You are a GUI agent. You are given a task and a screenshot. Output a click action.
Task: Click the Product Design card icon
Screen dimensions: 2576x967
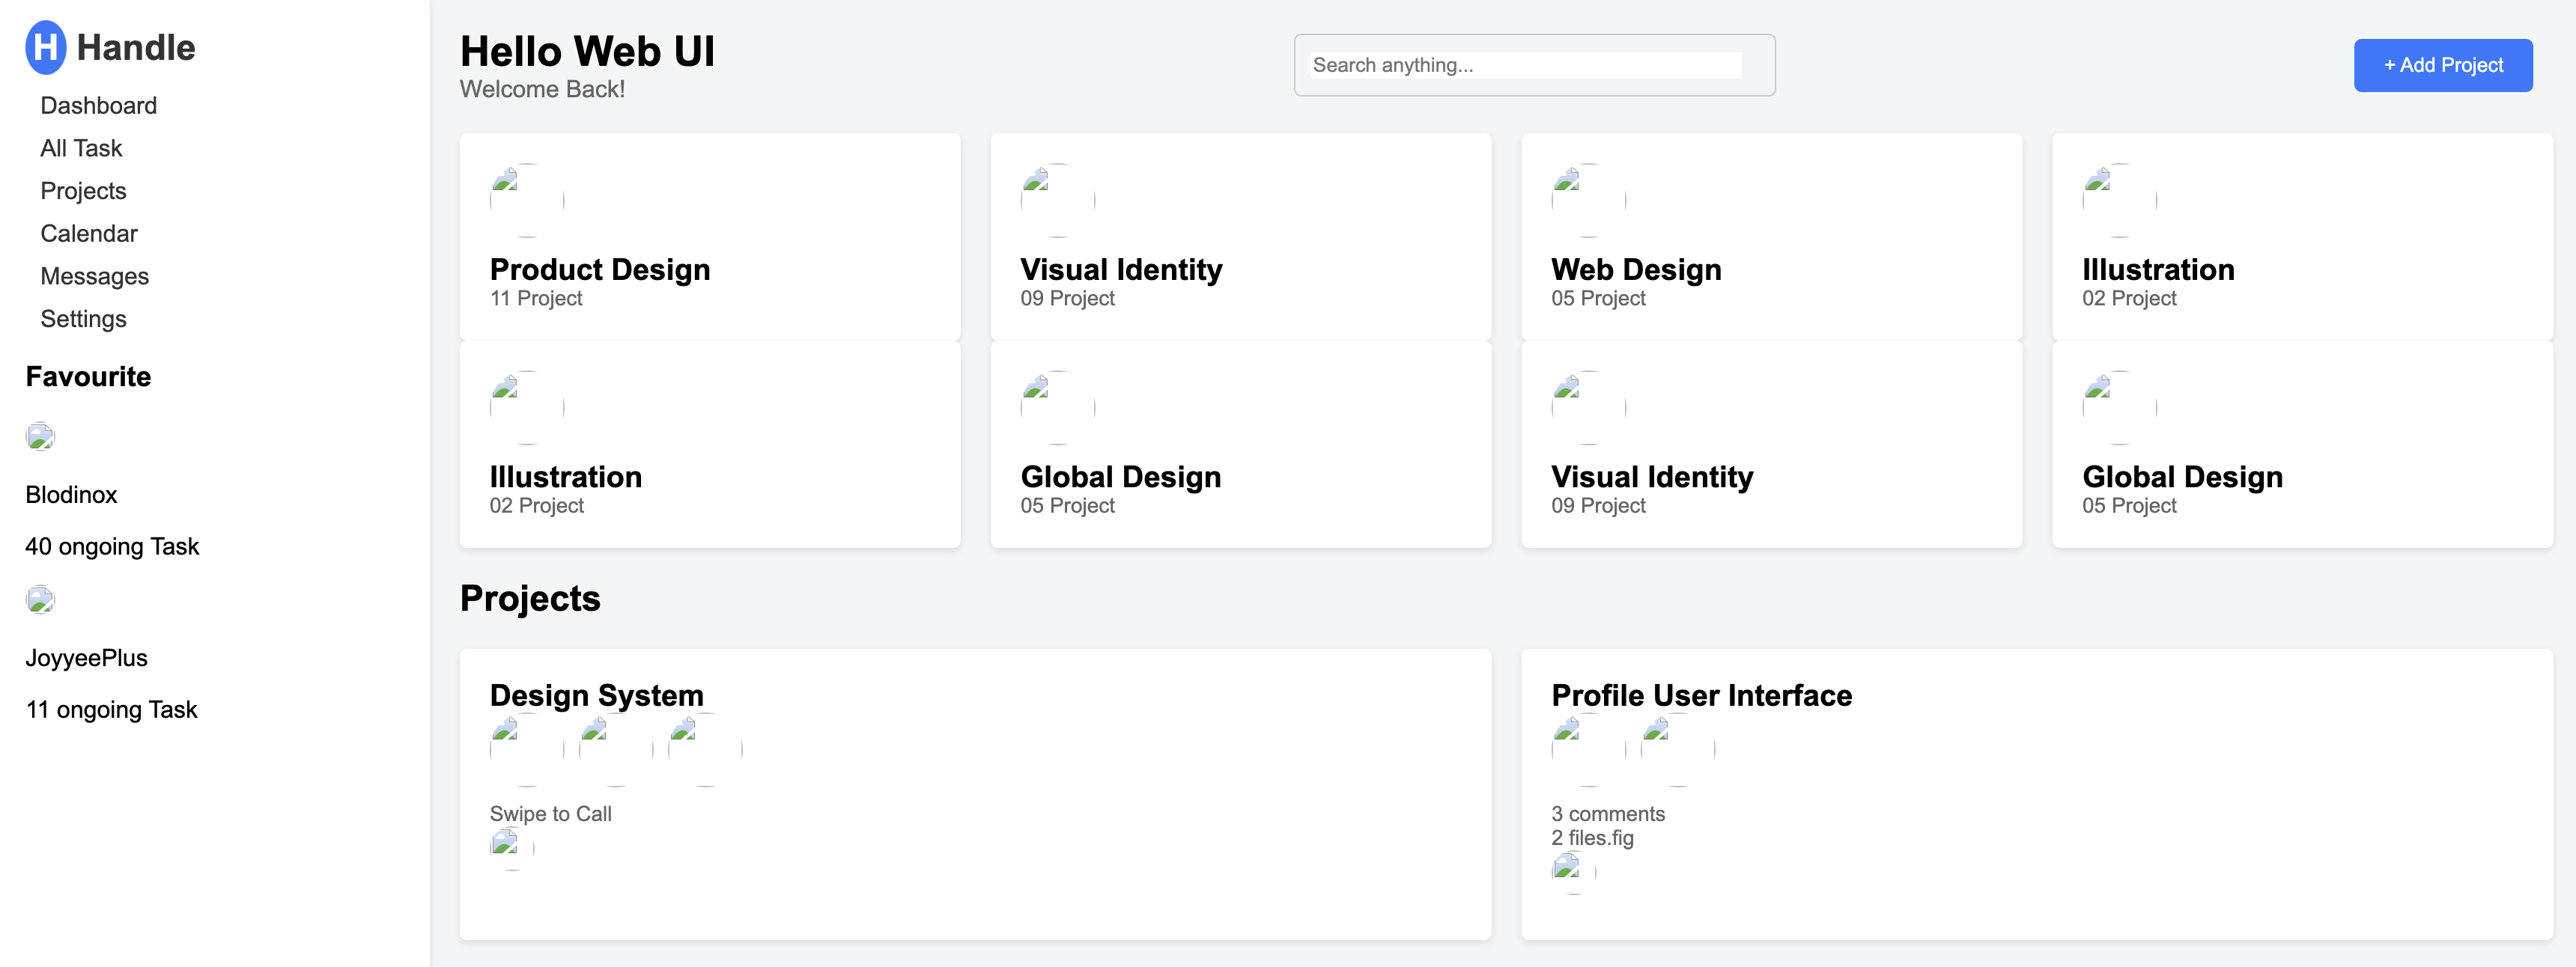(x=526, y=200)
